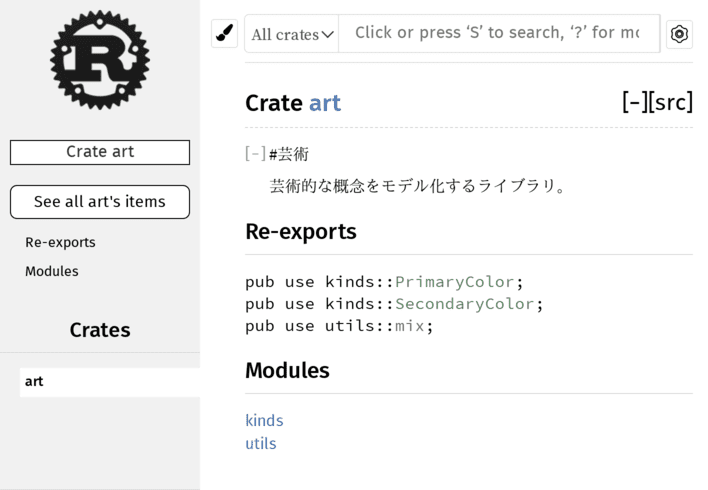Jump to Re-exports in the sidebar
The image size is (708, 490).
tap(60, 243)
